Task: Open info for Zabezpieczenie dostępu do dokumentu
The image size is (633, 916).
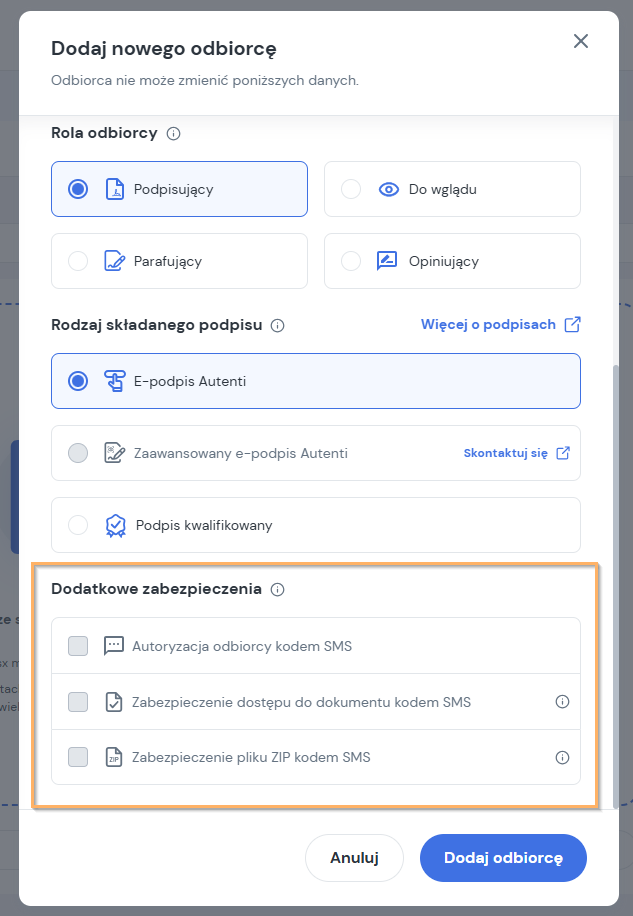Action: (x=562, y=702)
